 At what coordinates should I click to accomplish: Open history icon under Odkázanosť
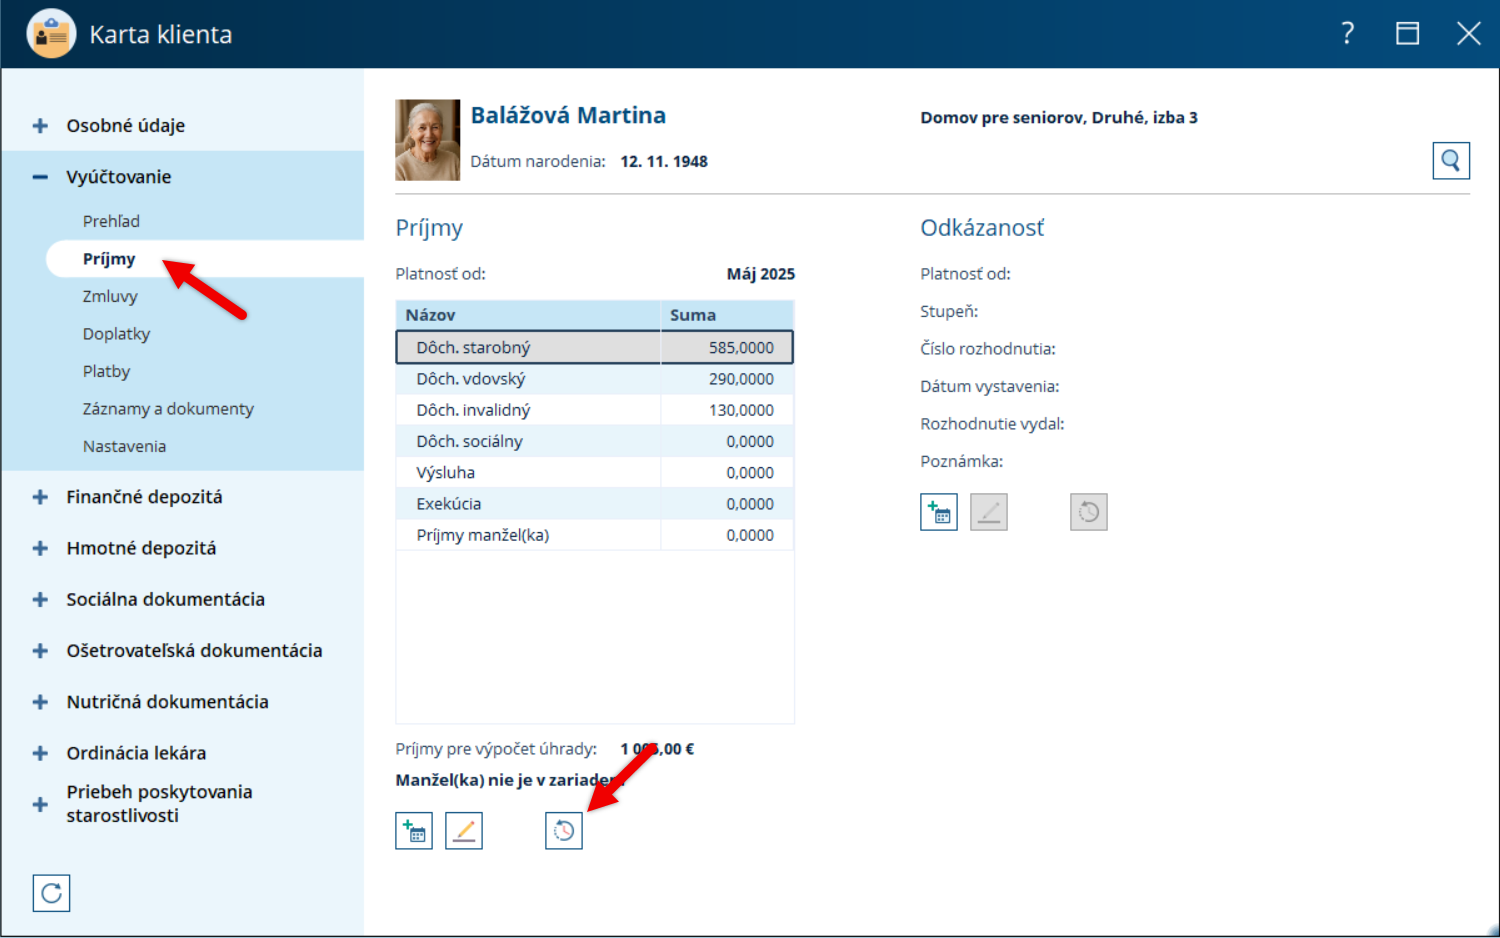pos(1089,512)
